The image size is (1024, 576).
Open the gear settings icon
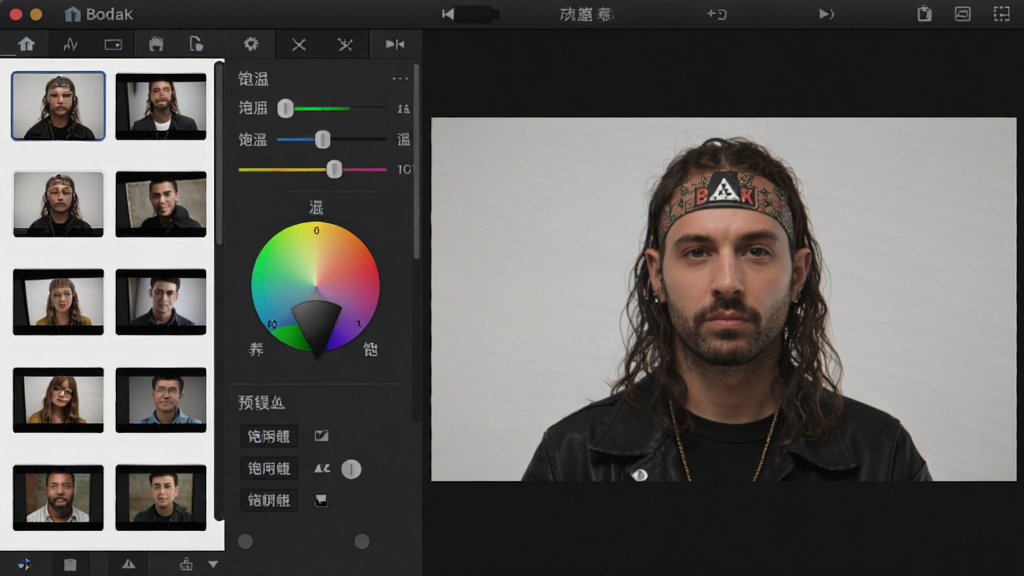tap(251, 44)
